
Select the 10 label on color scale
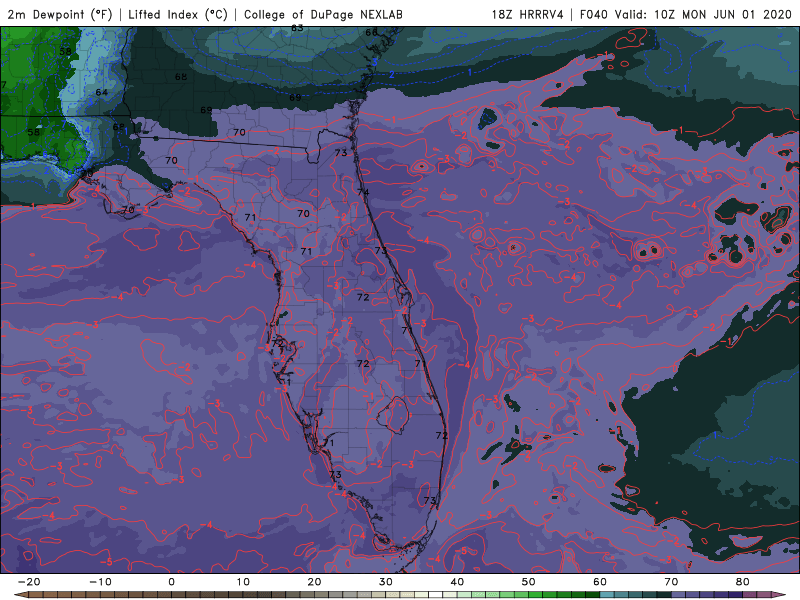[243, 582]
